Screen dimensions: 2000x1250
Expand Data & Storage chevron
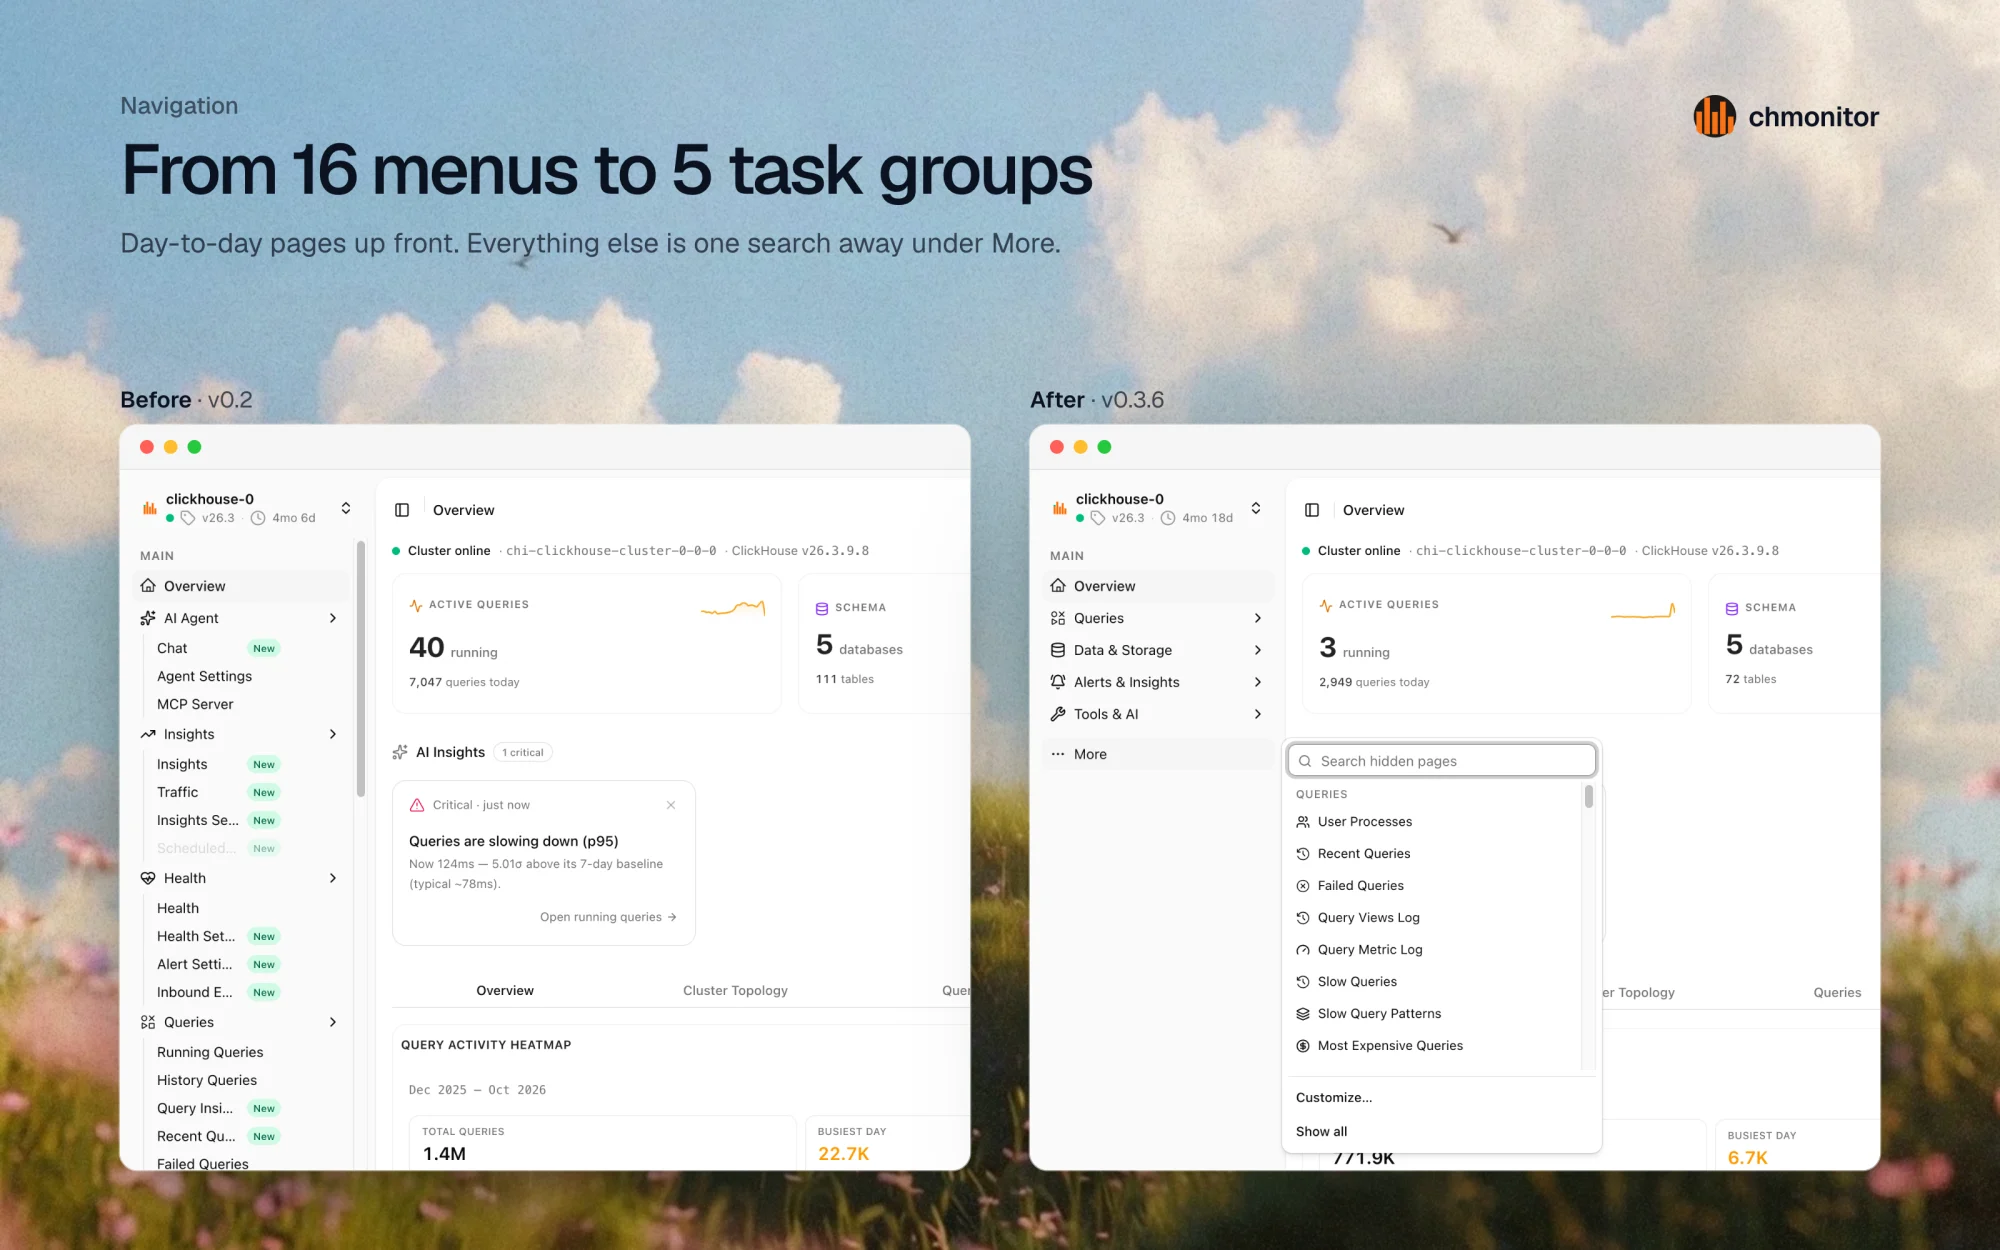(1258, 650)
